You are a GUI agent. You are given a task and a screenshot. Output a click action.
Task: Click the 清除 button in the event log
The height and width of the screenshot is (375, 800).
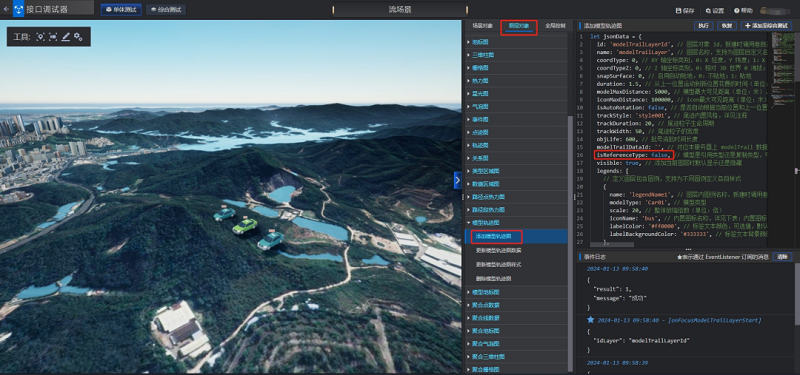[x=783, y=257]
